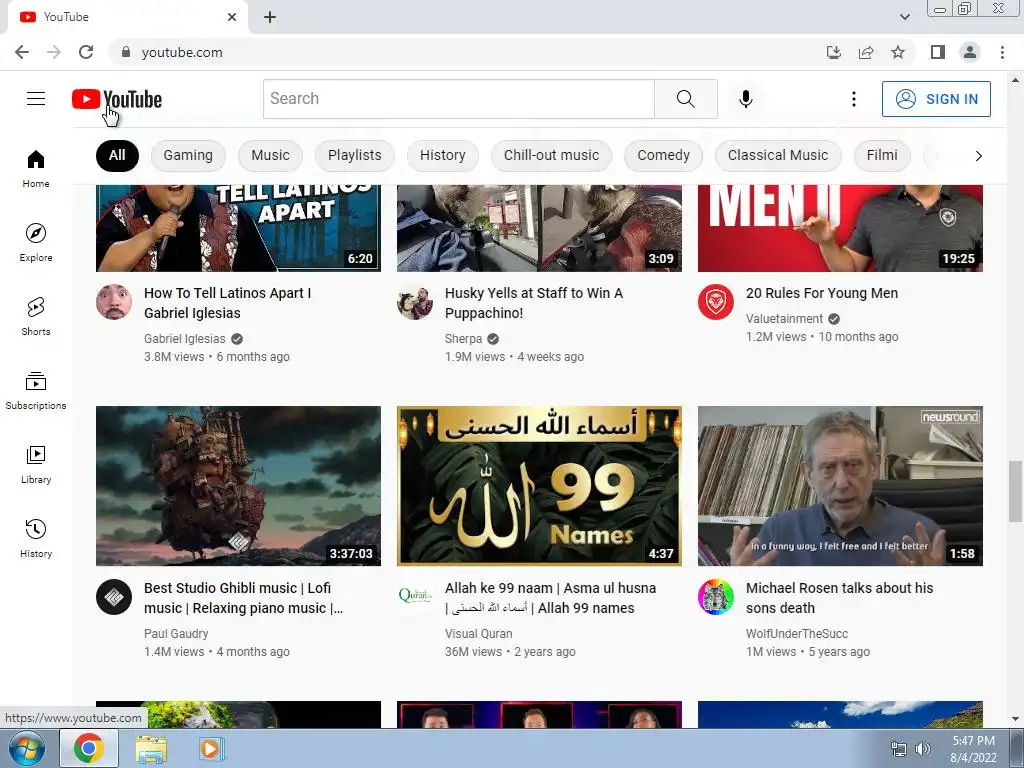The width and height of the screenshot is (1024, 768).
Task: Open the tab search dropdown chevron
Action: (x=904, y=17)
